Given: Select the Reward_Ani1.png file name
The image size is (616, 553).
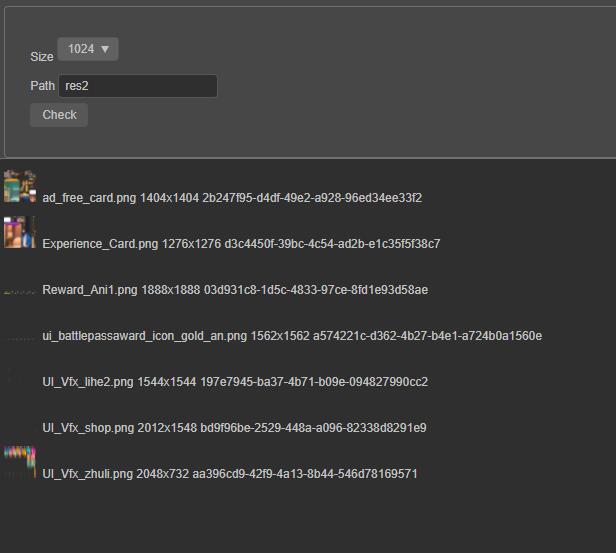Looking at the screenshot, I should point(89,290).
